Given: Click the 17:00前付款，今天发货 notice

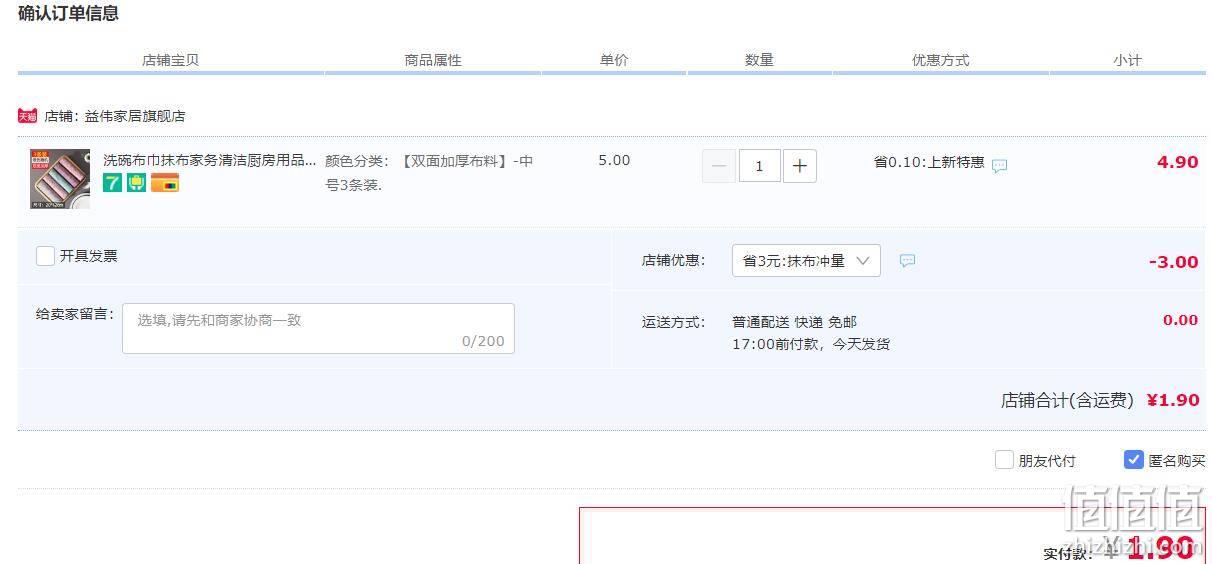Looking at the screenshot, I should [x=811, y=344].
